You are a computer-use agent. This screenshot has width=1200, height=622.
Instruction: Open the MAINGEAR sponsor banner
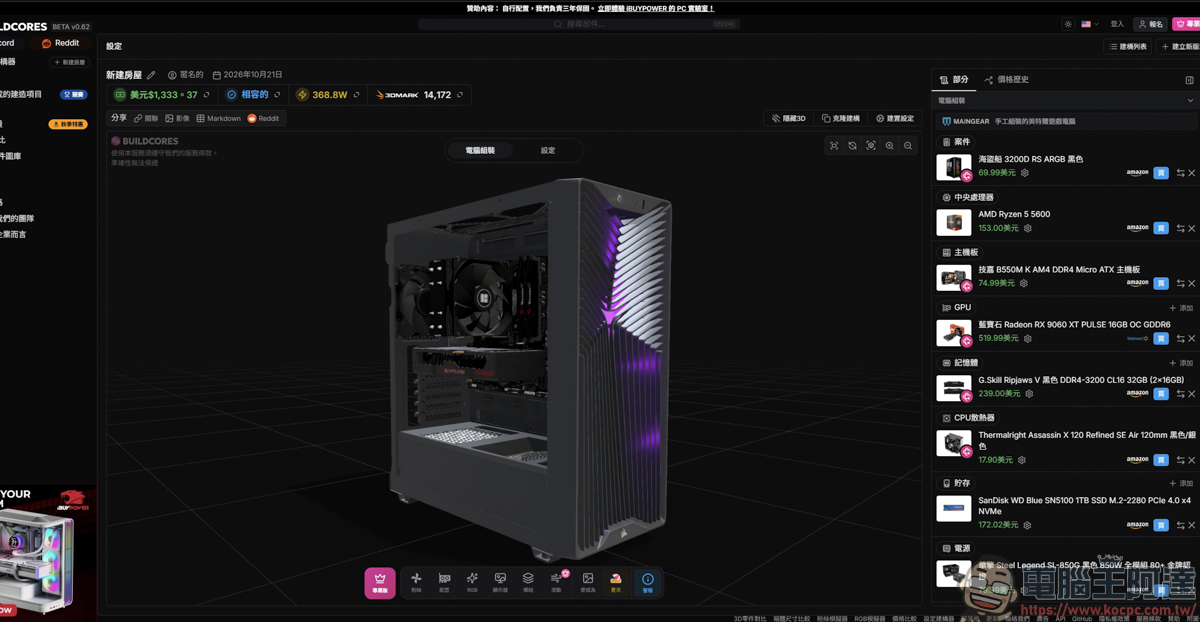1065,121
